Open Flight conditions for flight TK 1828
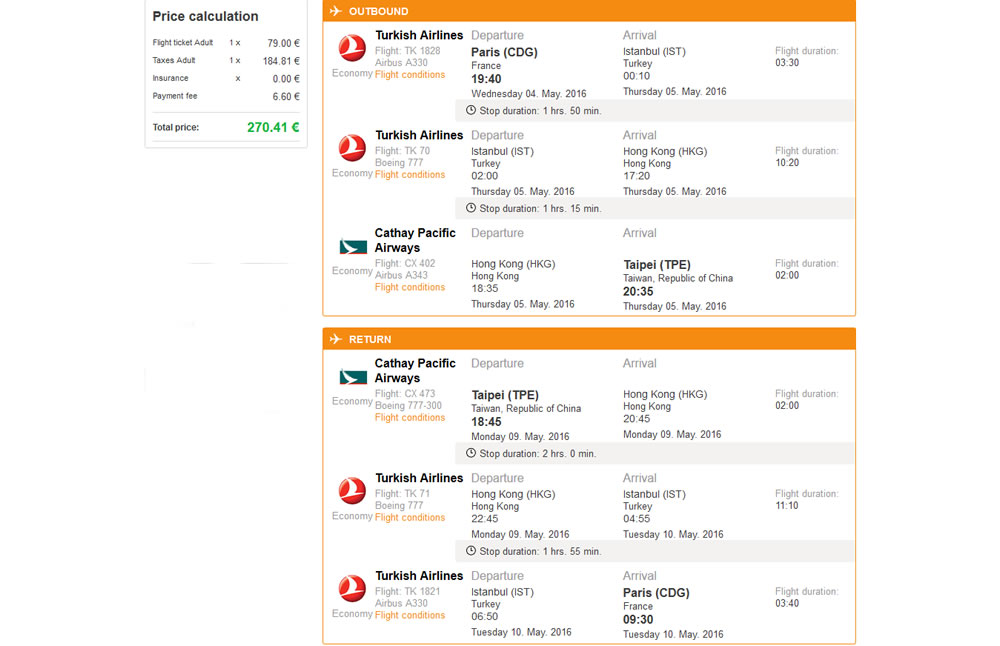 [x=410, y=75]
